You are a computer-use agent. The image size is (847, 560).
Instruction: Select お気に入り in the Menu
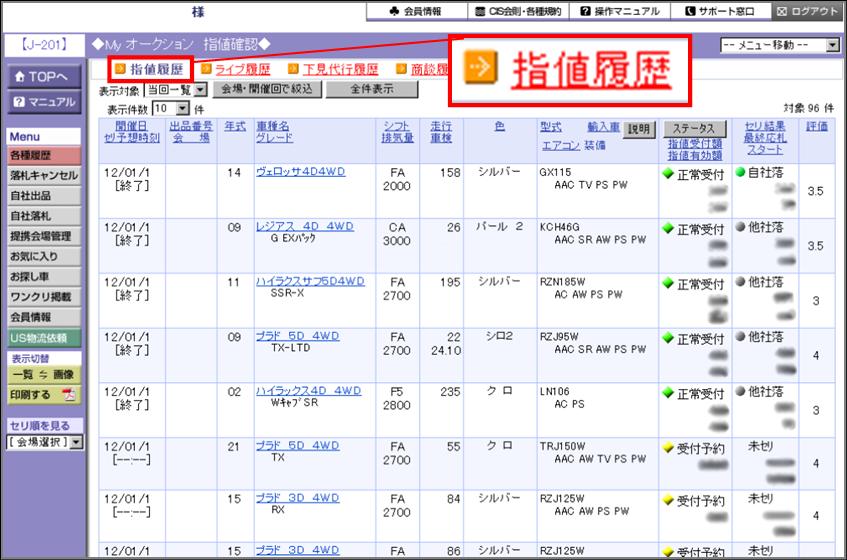tap(45, 257)
